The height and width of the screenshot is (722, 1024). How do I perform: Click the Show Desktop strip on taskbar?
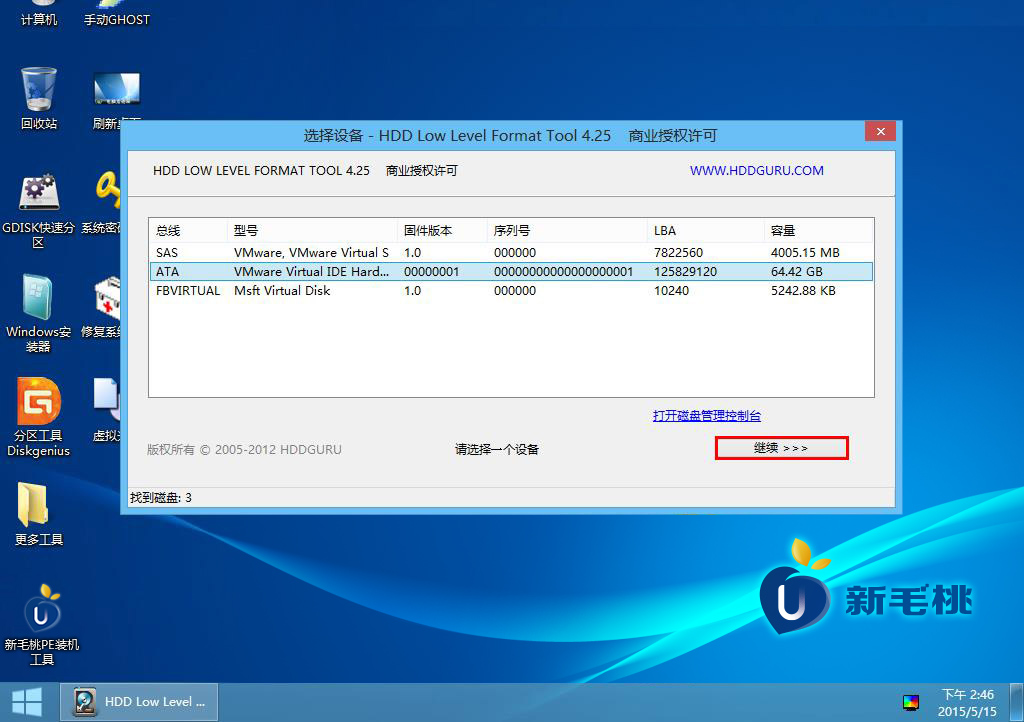1017,702
